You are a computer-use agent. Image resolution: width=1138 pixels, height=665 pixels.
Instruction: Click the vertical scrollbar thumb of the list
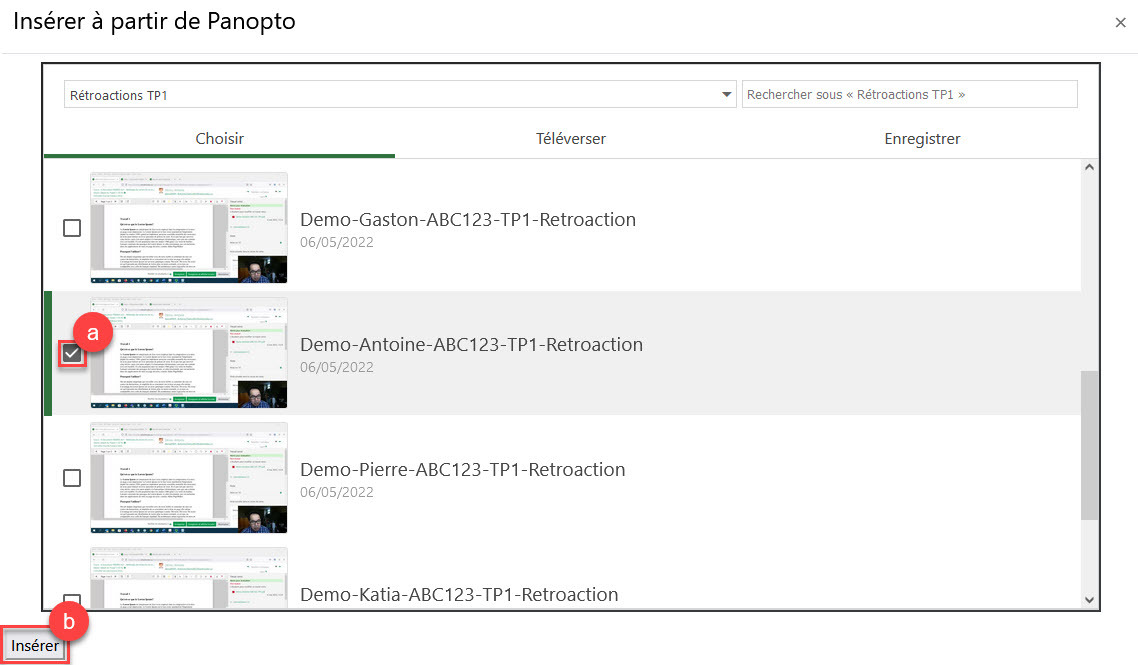tap(1090, 445)
